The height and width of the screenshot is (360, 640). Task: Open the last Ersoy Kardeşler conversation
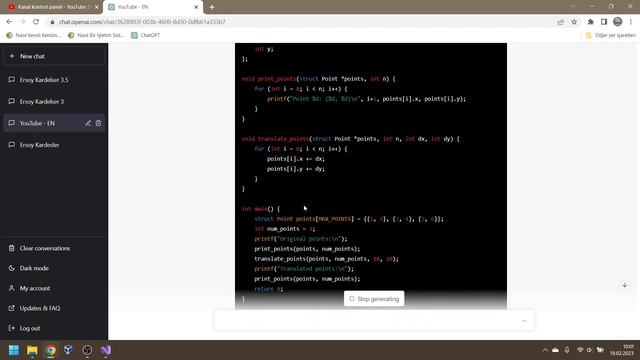pyautogui.click(x=53, y=145)
